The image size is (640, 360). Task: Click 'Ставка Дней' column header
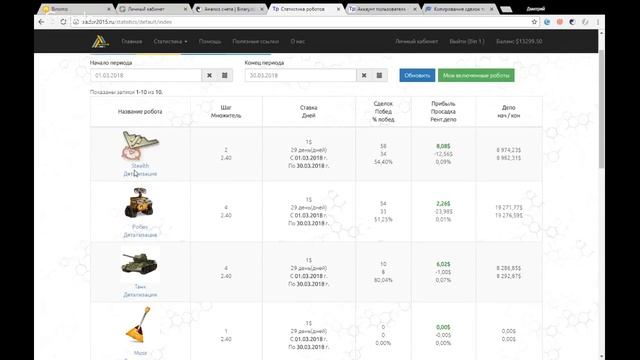point(309,111)
